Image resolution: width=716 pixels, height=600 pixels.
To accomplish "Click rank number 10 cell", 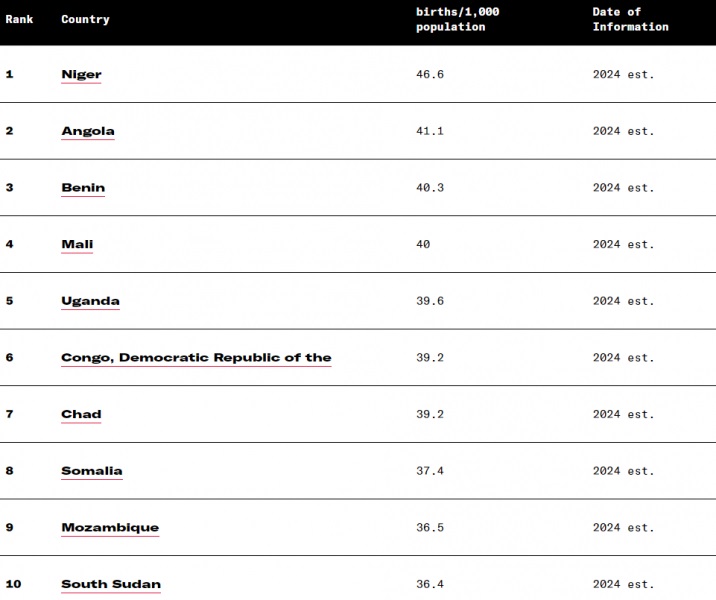I will click(x=13, y=584).
